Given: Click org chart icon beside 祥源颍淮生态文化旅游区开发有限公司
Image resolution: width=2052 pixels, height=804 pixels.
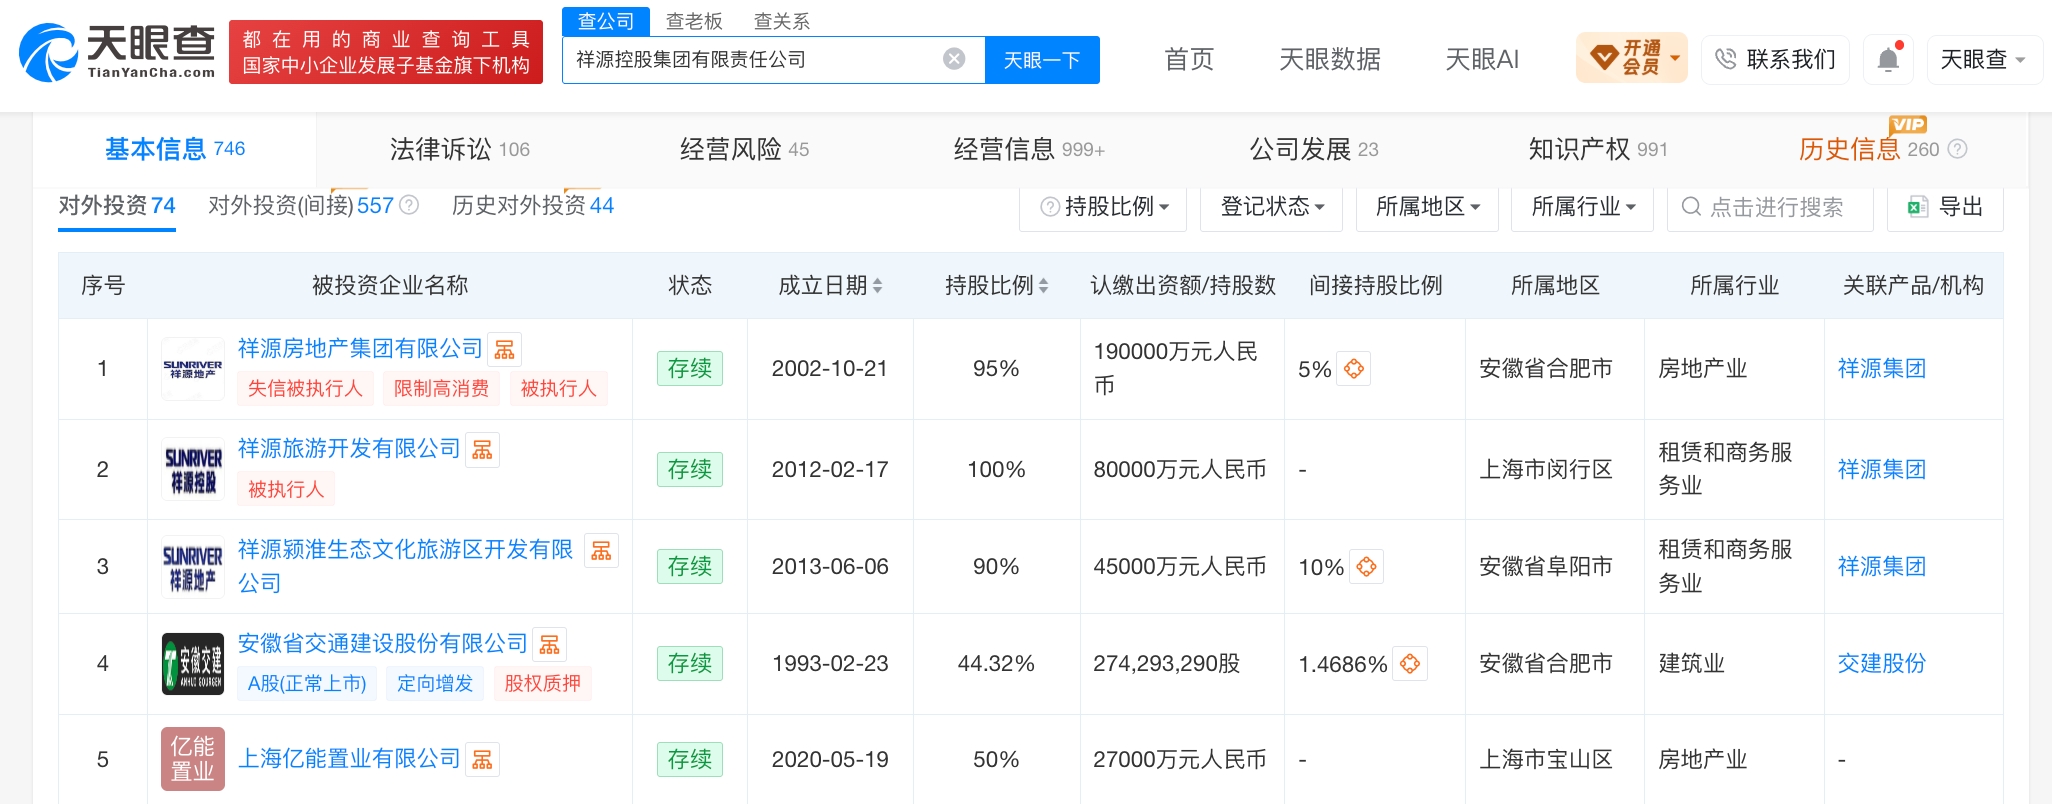Looking at the screenshot, I should pyautogui.click(x=602, y=551).
